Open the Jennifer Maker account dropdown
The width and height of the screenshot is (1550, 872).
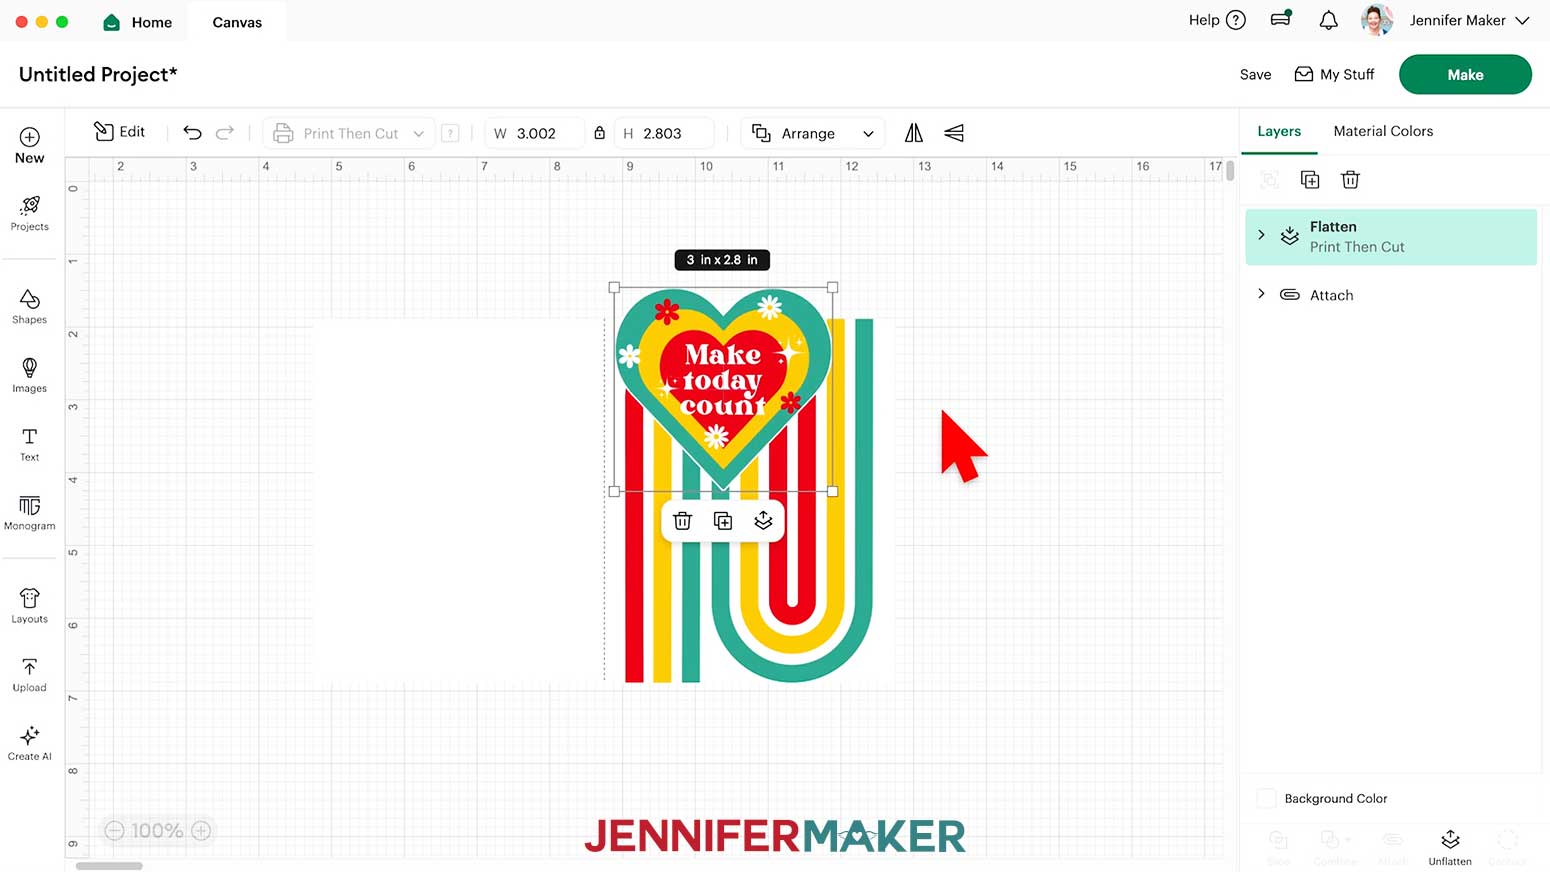click(x=1469, y=20)
